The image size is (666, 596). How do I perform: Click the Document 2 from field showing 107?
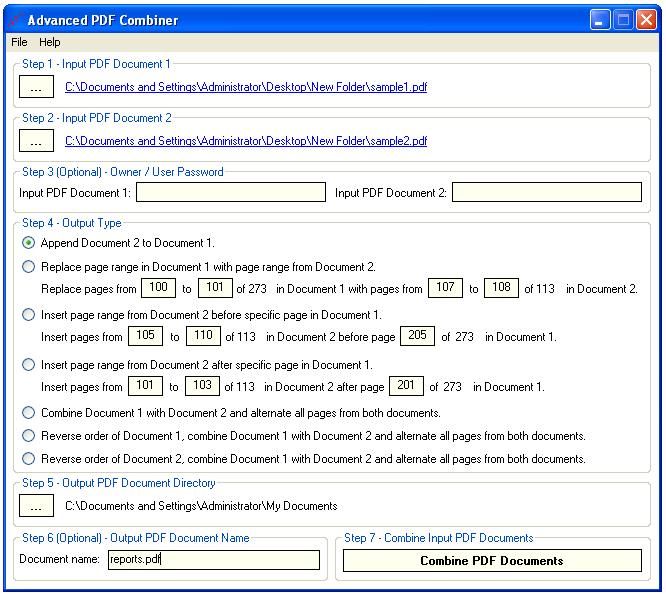pyautogui.click(x=445, y=288)
